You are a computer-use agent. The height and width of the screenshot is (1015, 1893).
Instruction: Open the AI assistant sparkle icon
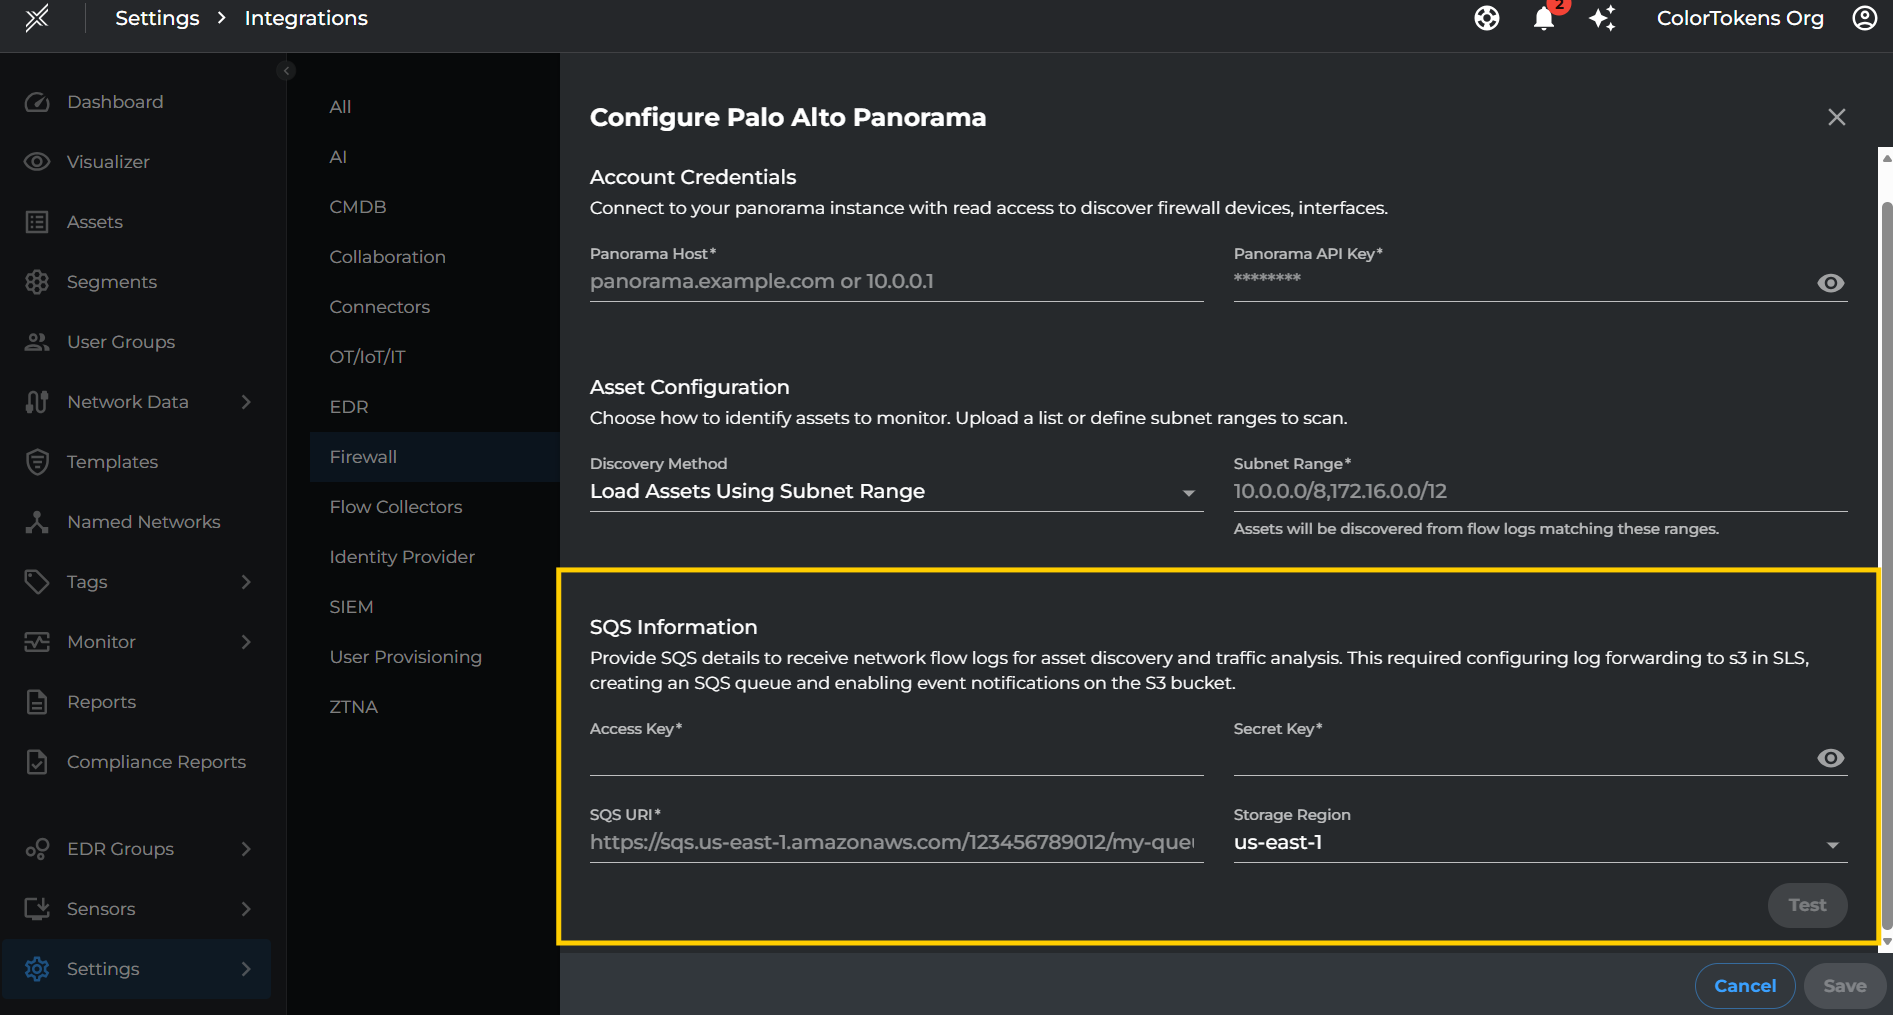[x=1602, y=18]
